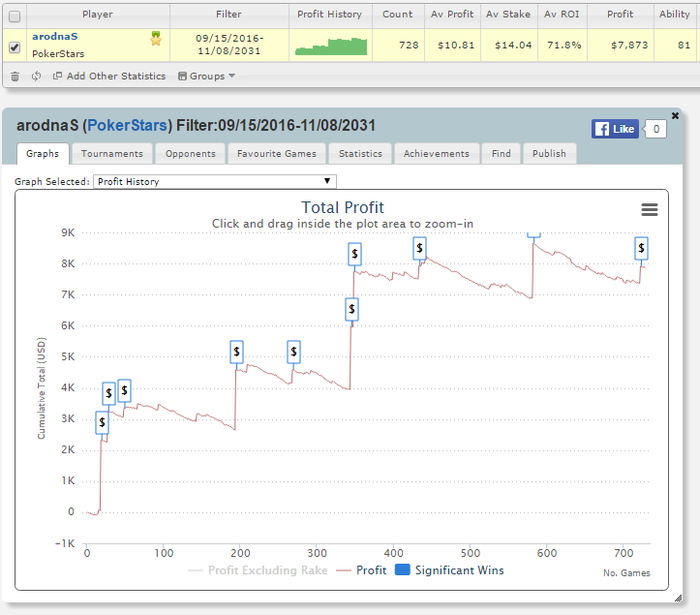Screen dimensions: 700x615
Task: Tick the select-all checkbox in table header
Action: coord(15,17)
